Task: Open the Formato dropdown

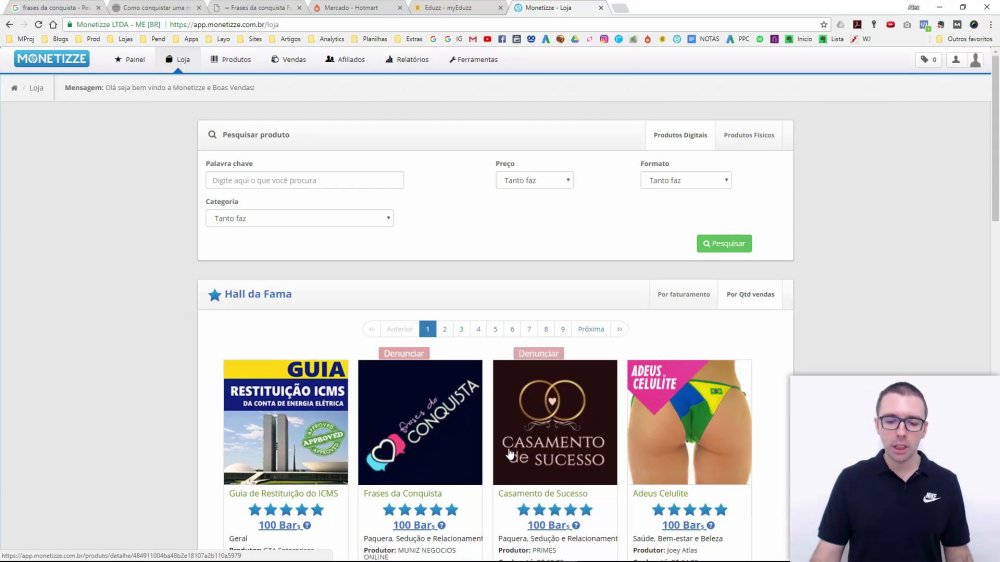Action: [686, 181]
